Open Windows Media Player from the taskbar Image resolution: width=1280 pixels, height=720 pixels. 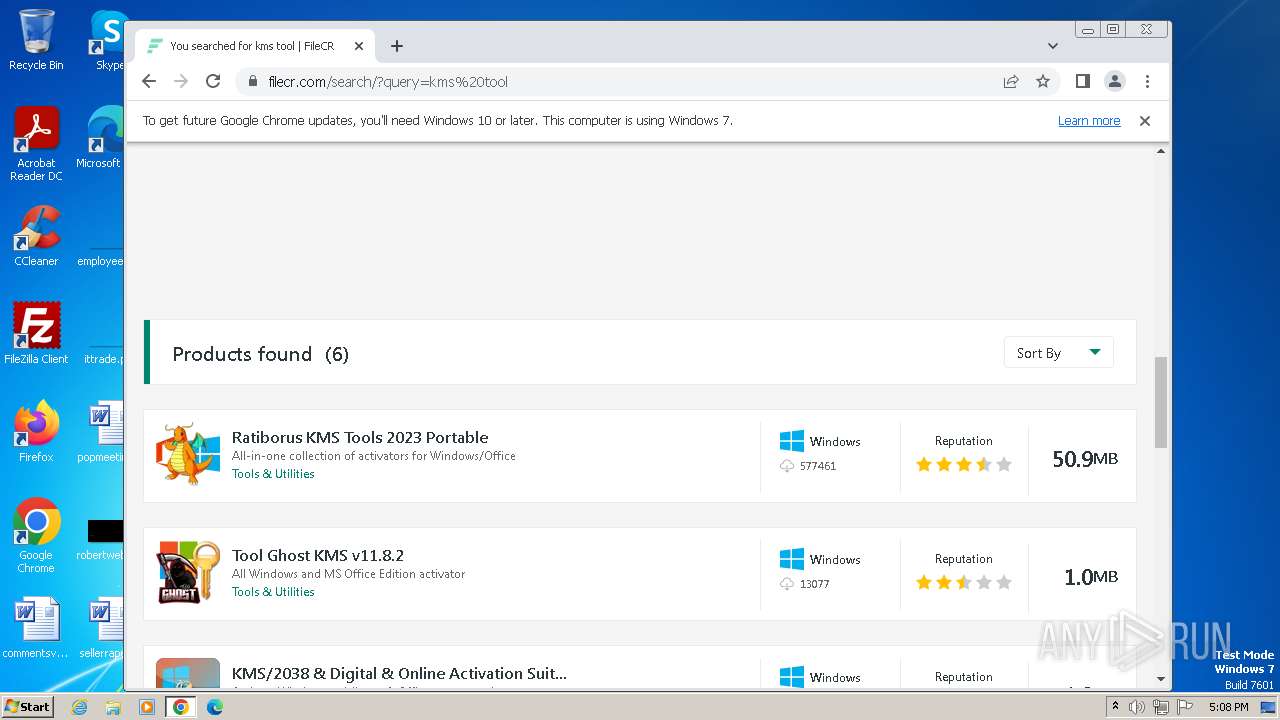(147, 707)
